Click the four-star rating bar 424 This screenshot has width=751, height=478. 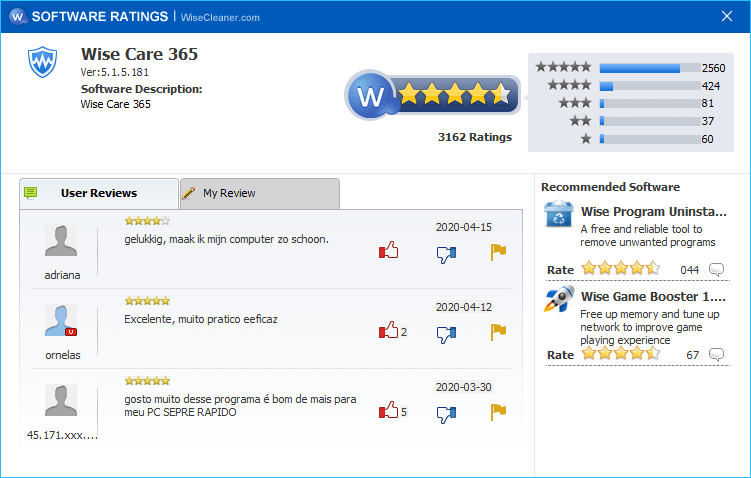[650, 86]
